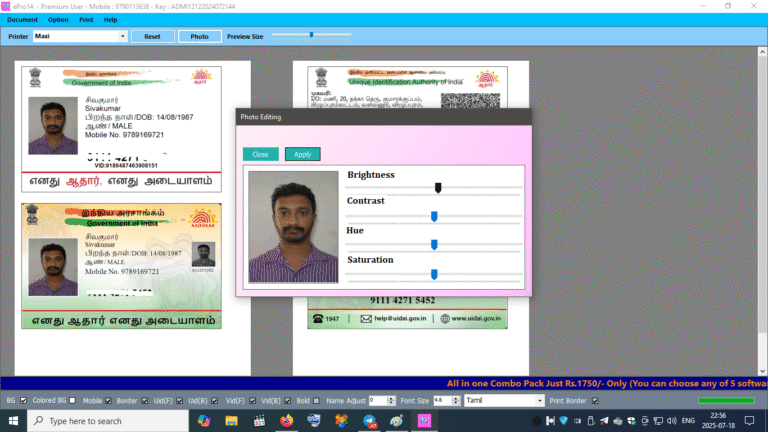This screenshot has height=432, width=768.
Task: Click the volume speaker tray icon
Action: pos(672,421)
